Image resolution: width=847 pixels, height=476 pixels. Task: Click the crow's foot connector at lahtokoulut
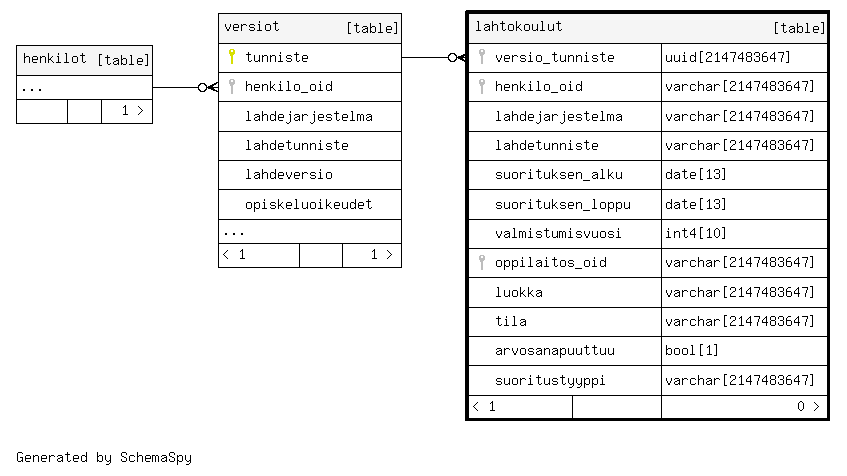pos(458,57)
